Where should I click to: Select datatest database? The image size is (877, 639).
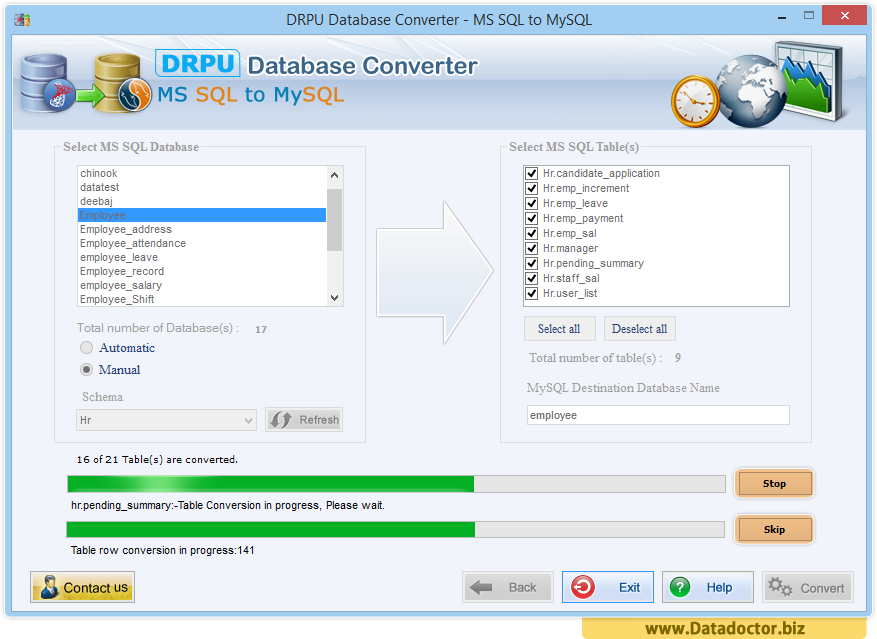(x=202, y=187)
